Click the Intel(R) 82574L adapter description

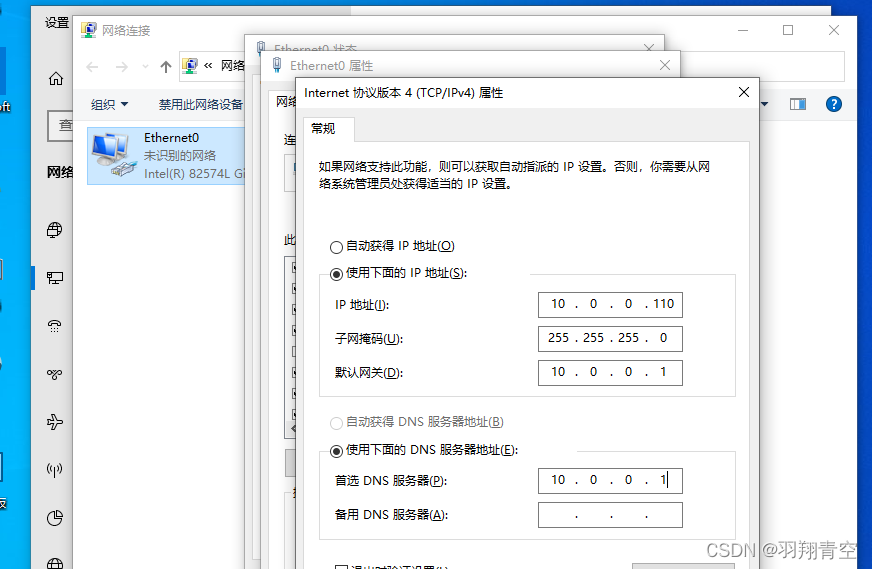tap(194, 174)
